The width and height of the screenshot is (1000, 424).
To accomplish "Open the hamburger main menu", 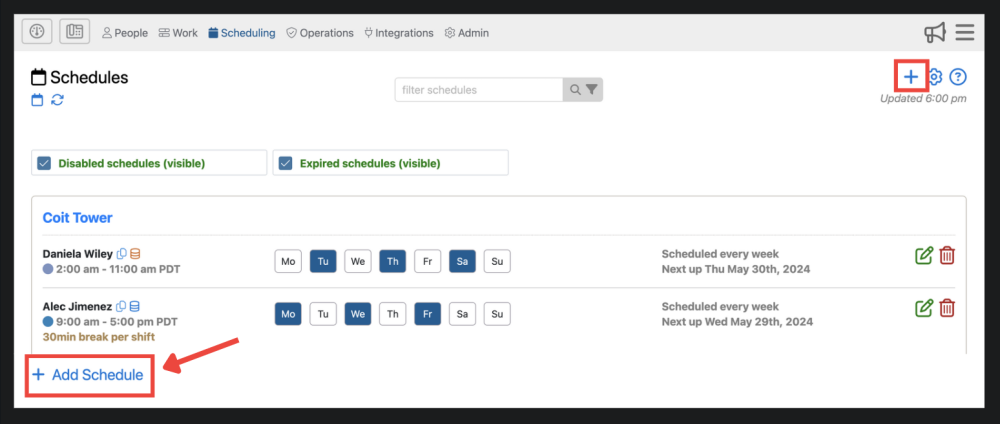I will pos(965,33).
